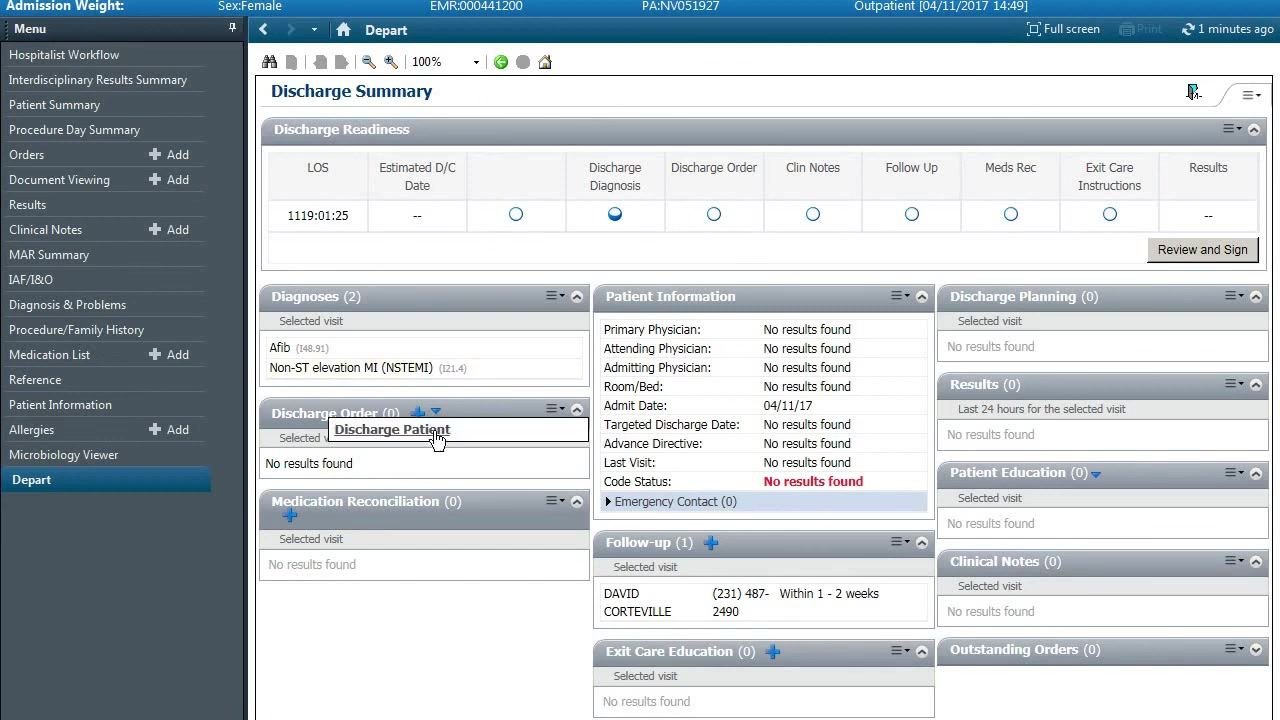Select Microbiology Viewer menu item
Image resolution: width=1280 pixels, height=720 pixels.
pyautogui.click(x=64, y=455)
